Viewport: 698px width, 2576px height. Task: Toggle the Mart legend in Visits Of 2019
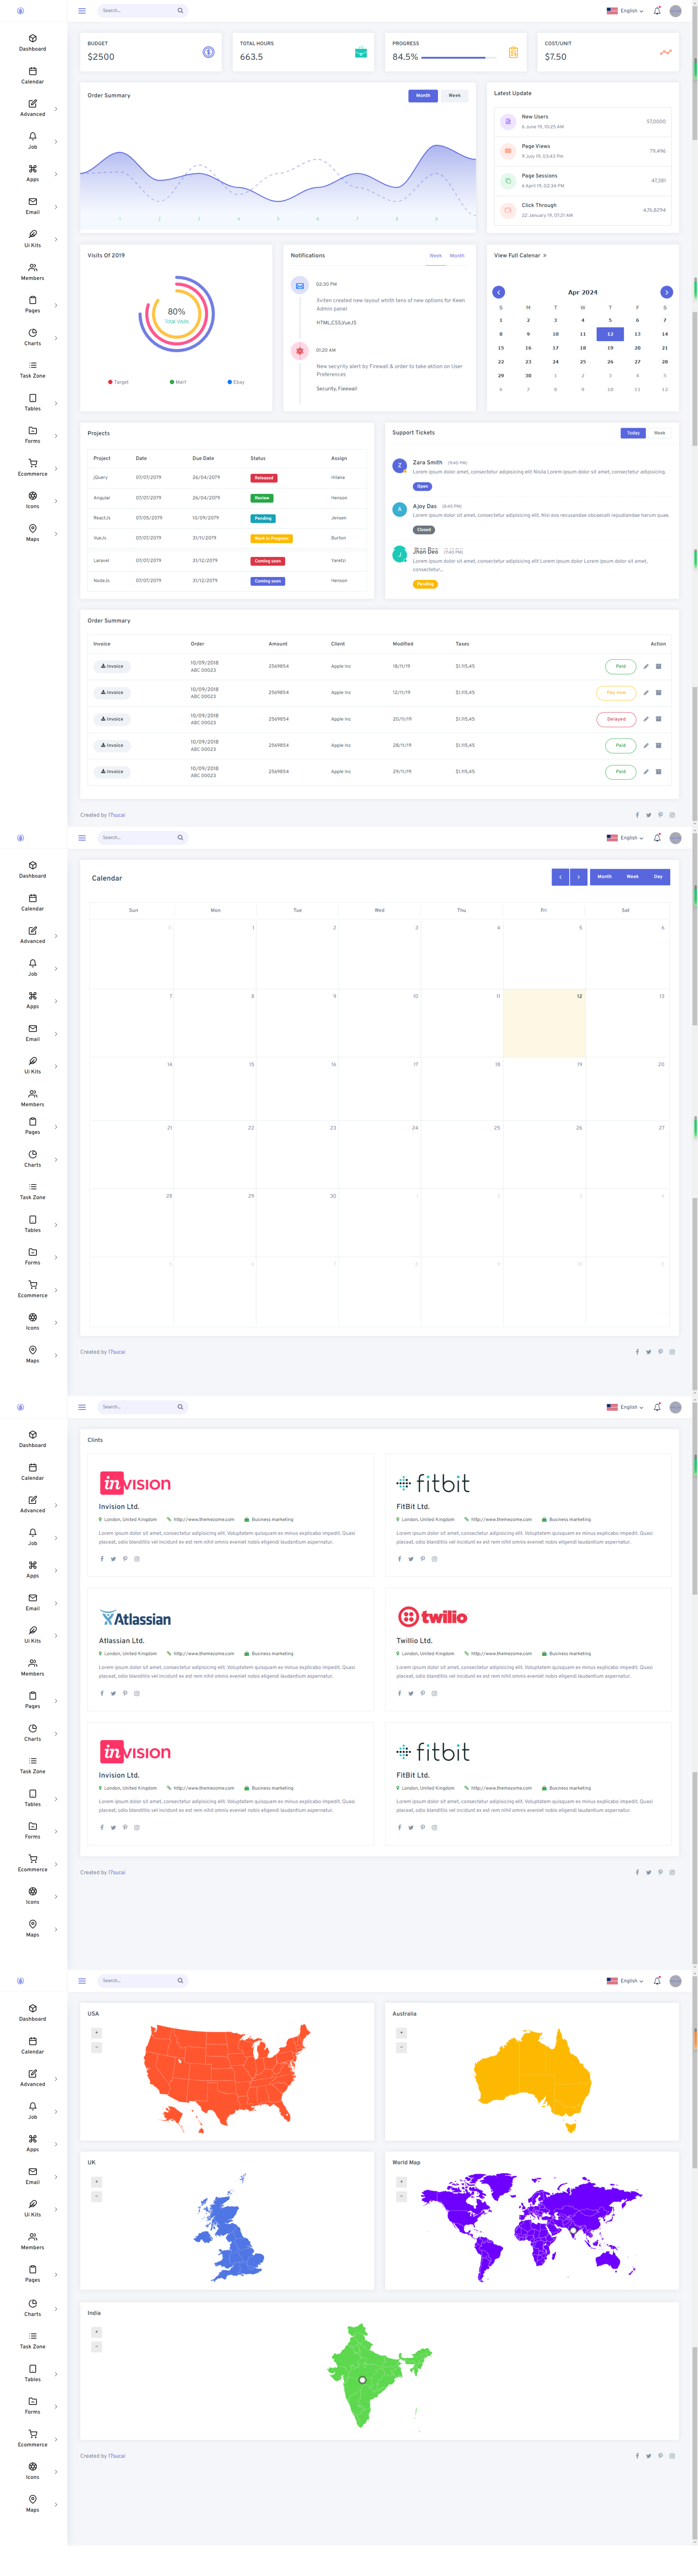point(178,382)
